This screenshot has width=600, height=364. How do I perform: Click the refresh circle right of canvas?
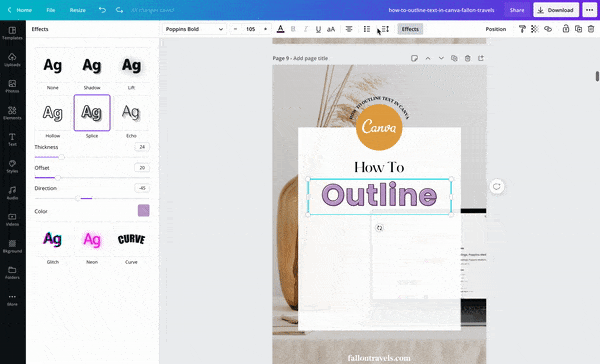pos(497,186)
